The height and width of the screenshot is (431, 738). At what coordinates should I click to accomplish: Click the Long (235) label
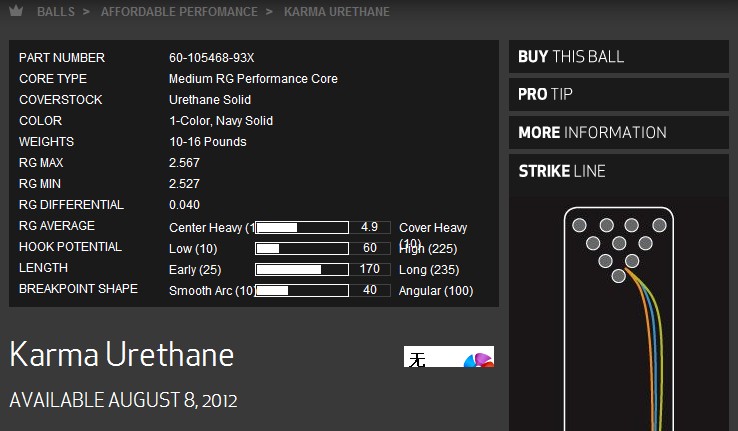click(x=429, y=270)
